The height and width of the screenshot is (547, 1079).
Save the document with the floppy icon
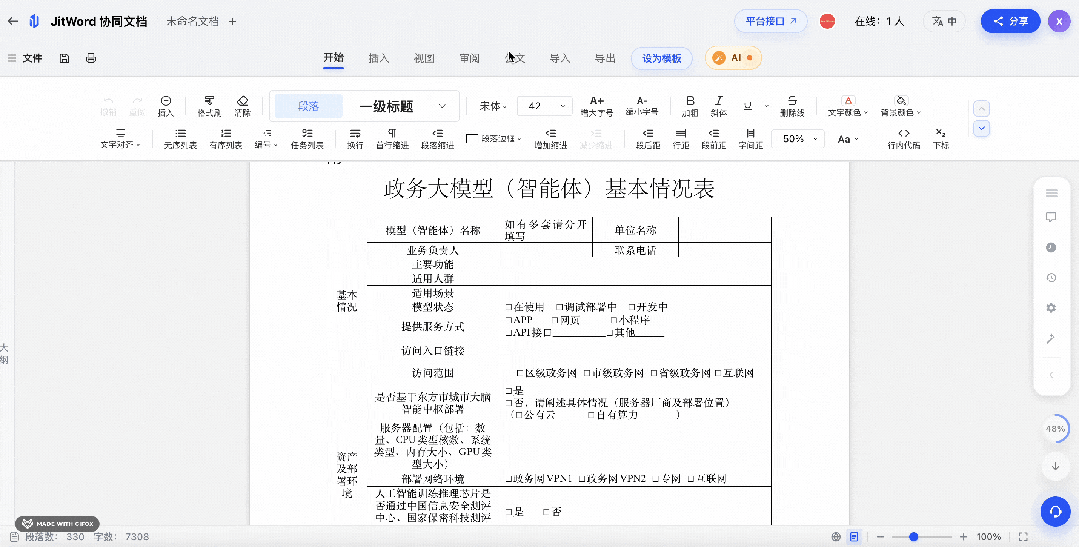point(65,58)
